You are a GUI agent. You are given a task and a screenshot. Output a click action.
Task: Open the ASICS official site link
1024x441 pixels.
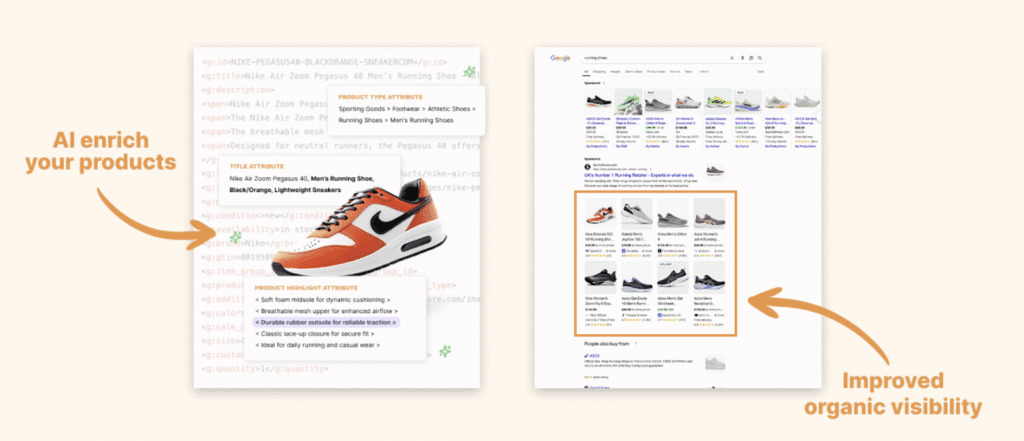[x=592, y=356]
